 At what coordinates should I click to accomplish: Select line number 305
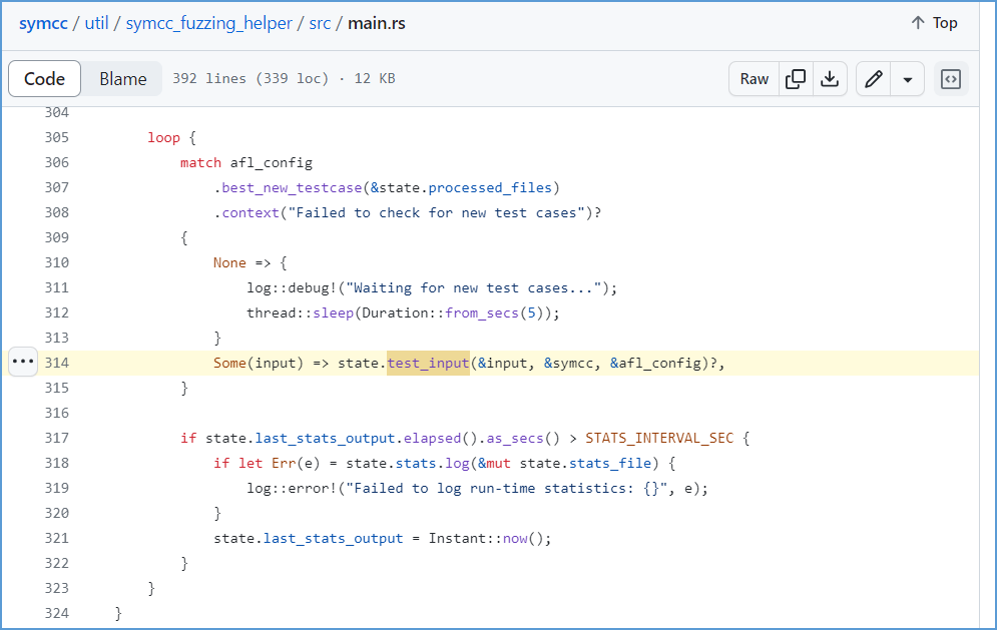click(x=57, y=137)
